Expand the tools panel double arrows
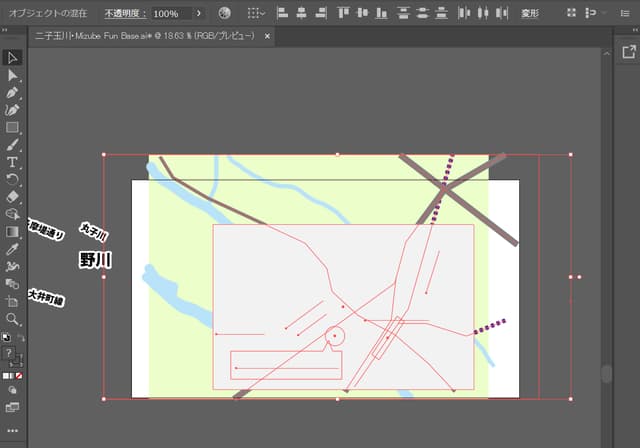The width and height of the screenshot is (640, 448). [4, 30]
